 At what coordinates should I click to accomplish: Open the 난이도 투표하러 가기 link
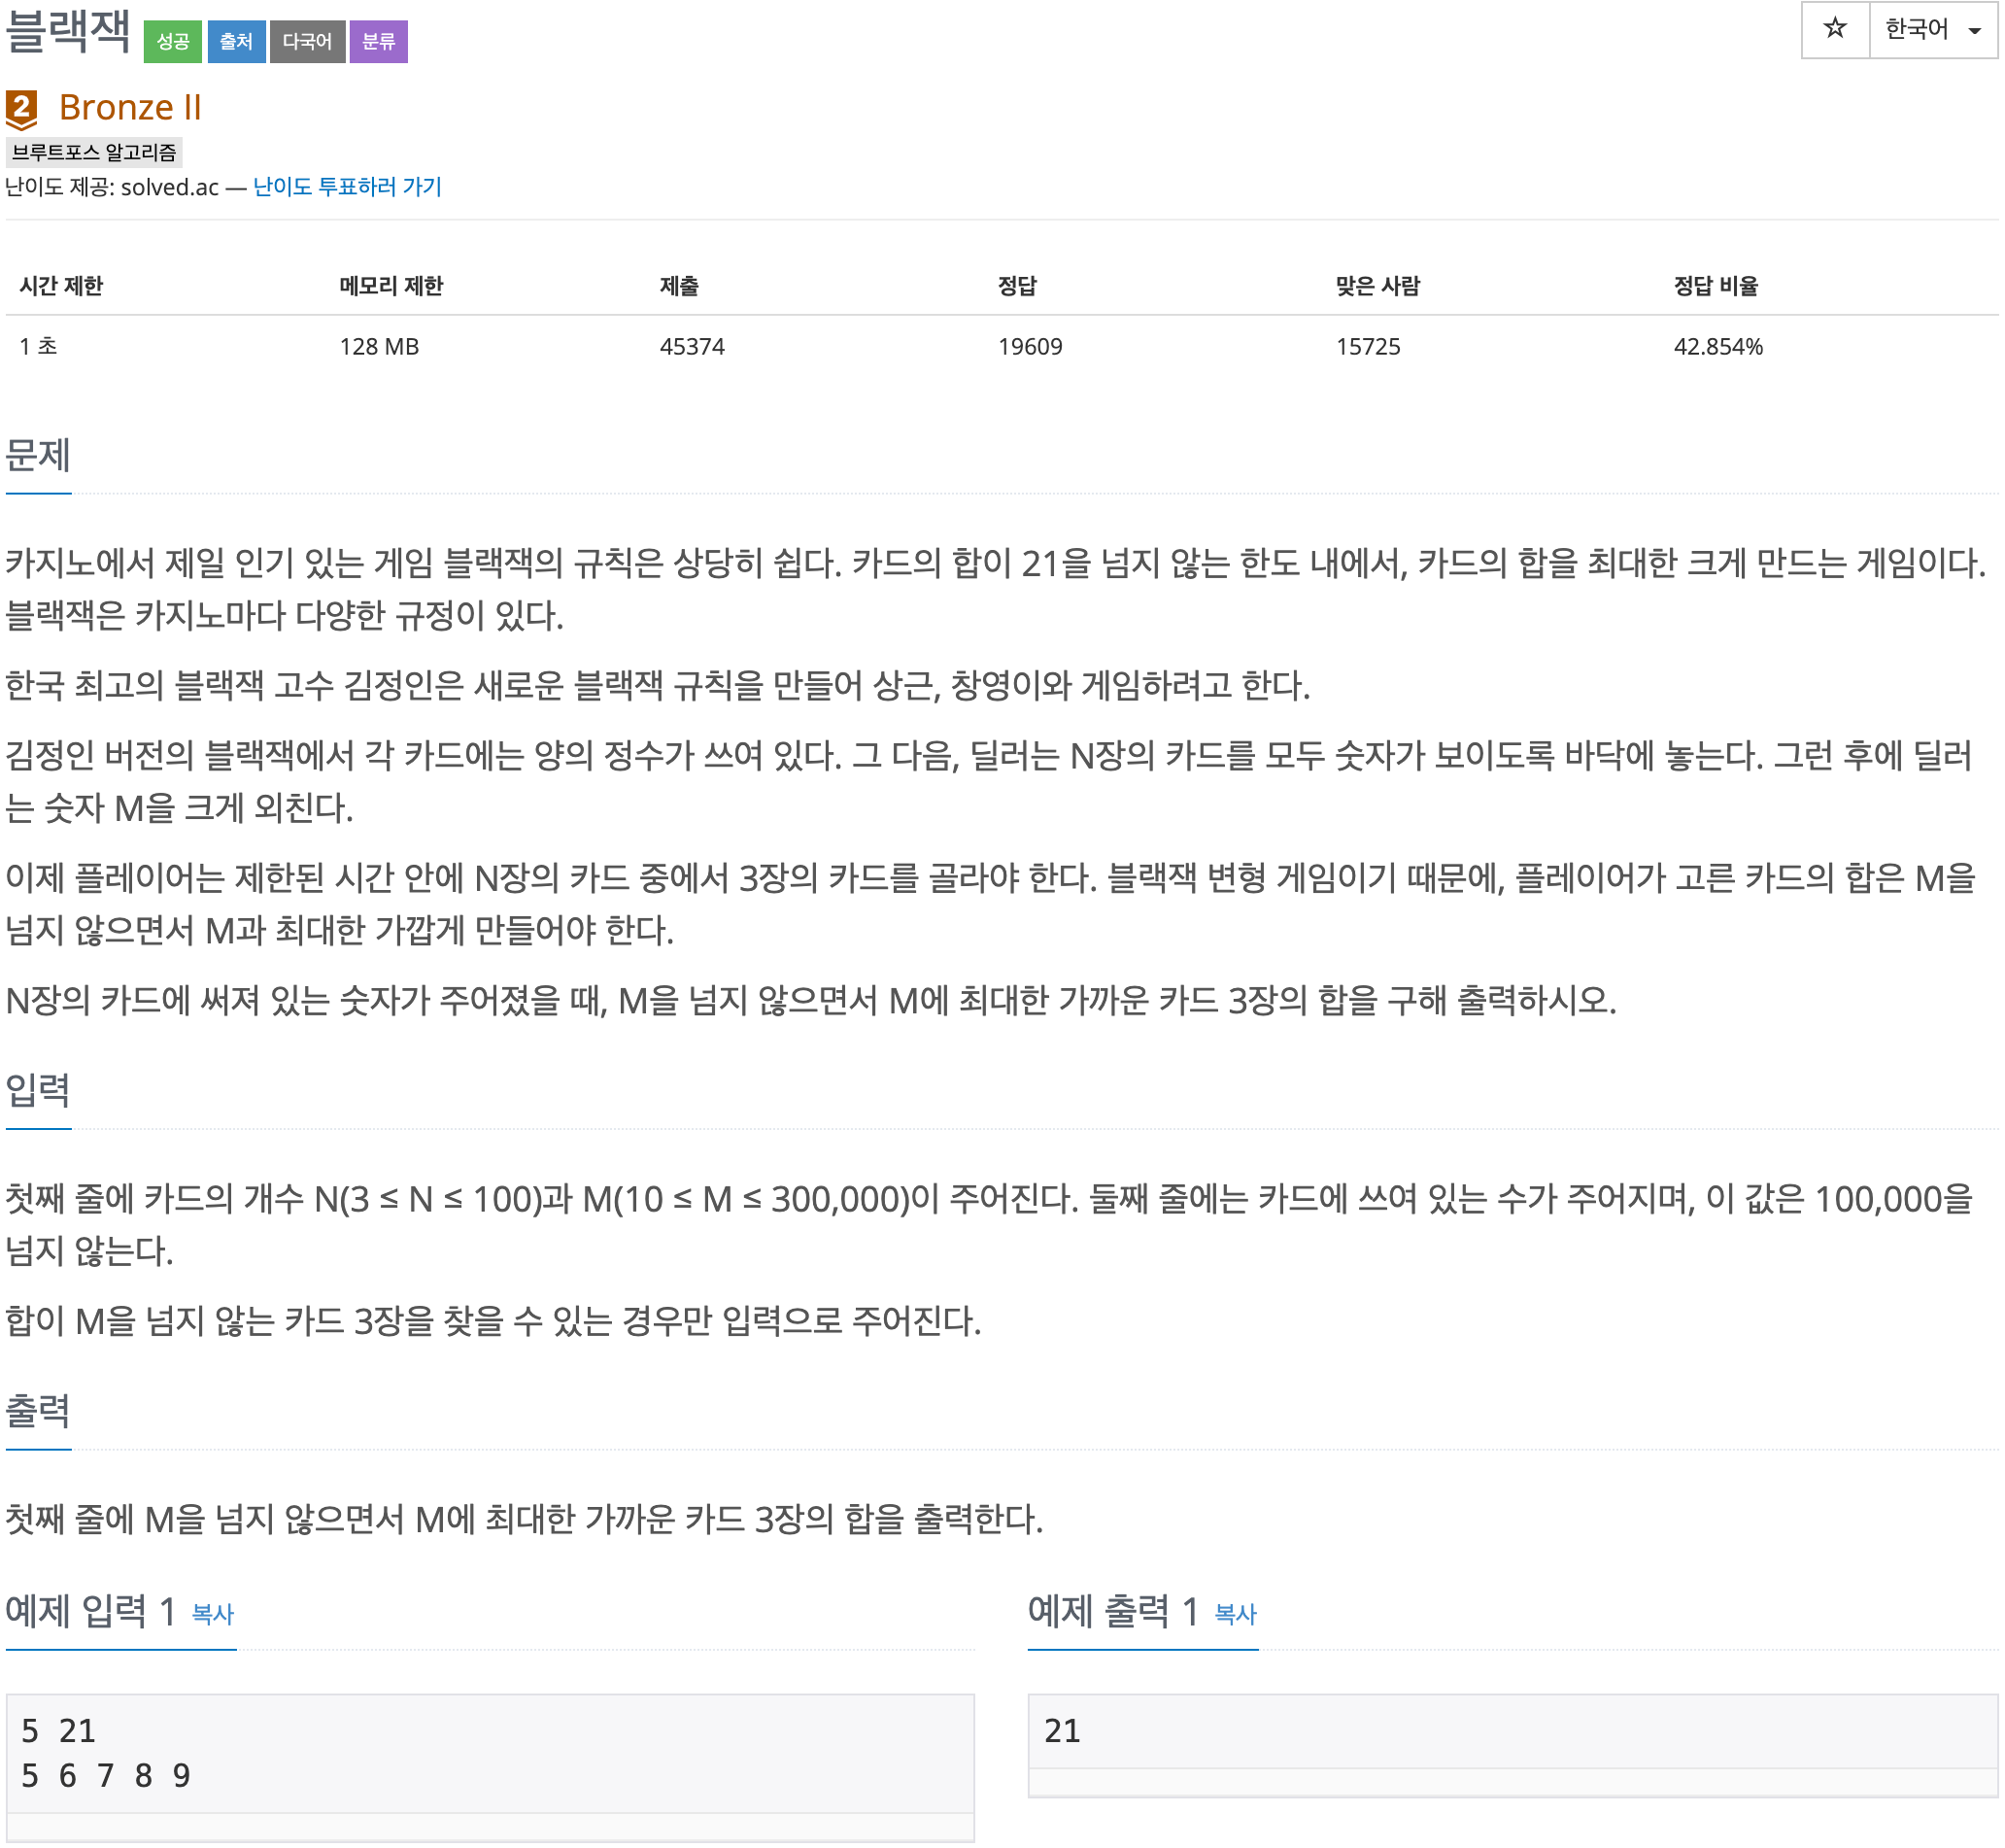347,187
